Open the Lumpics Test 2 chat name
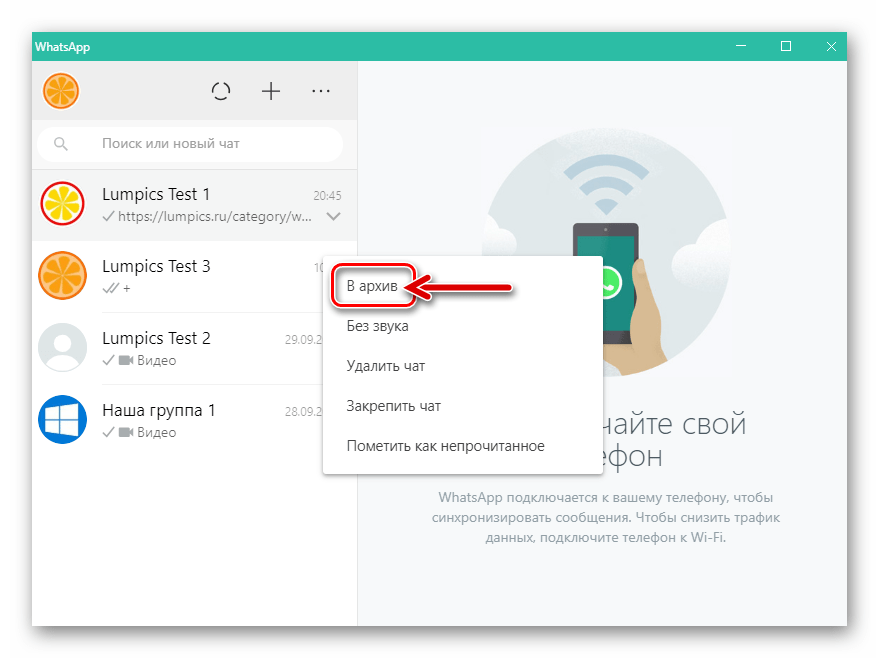Screen dimensions: 879x658 156,338
